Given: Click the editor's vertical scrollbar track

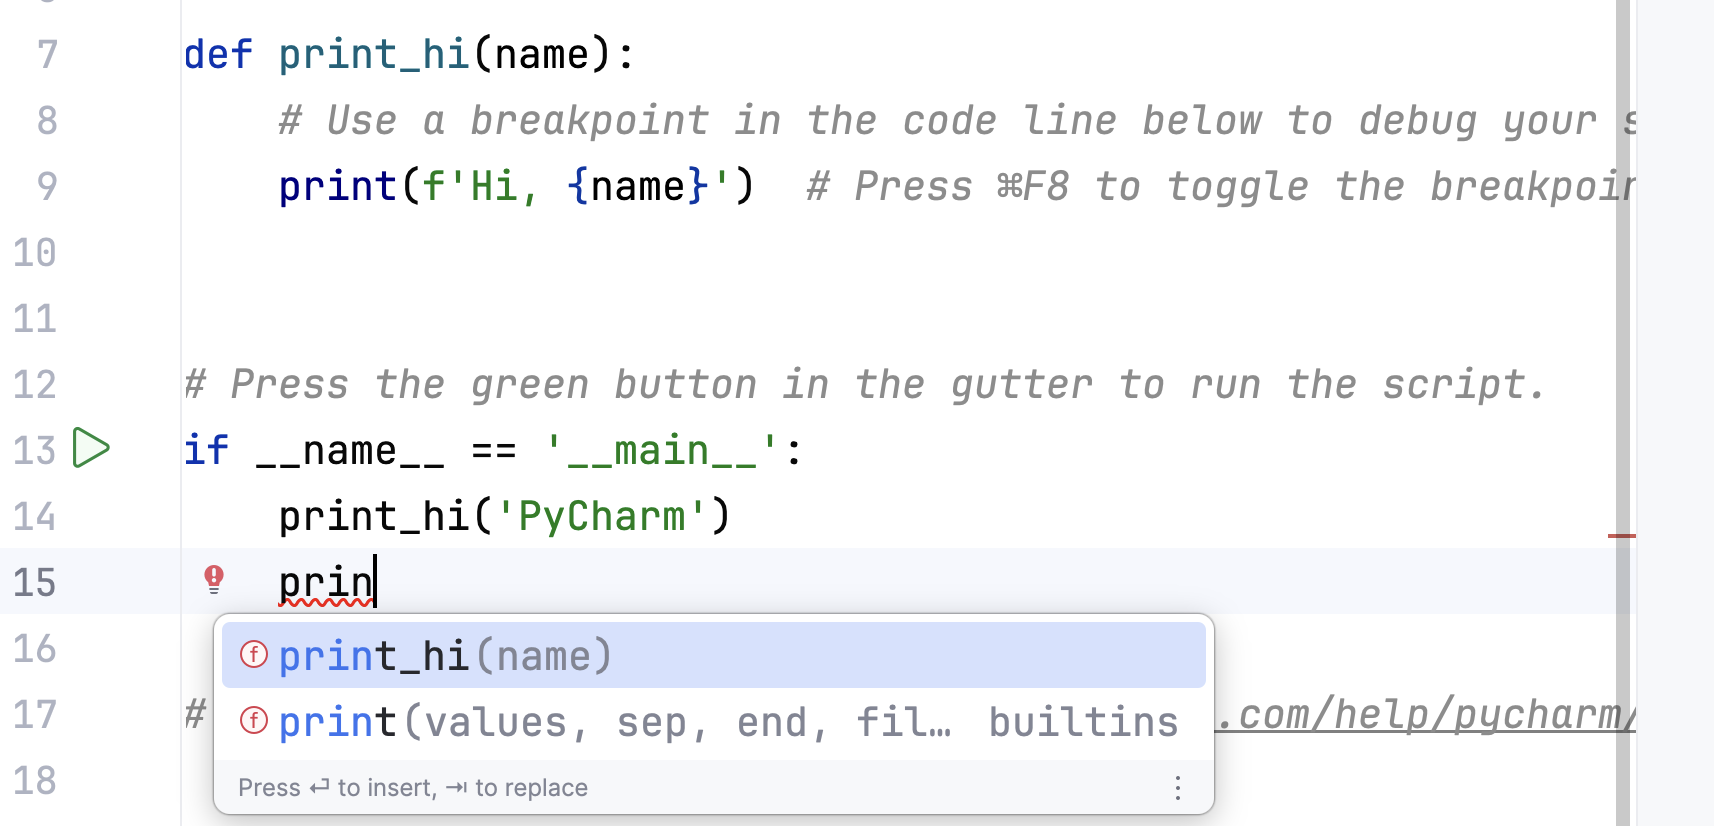Looking at the screenshot, I should 1622,300.
